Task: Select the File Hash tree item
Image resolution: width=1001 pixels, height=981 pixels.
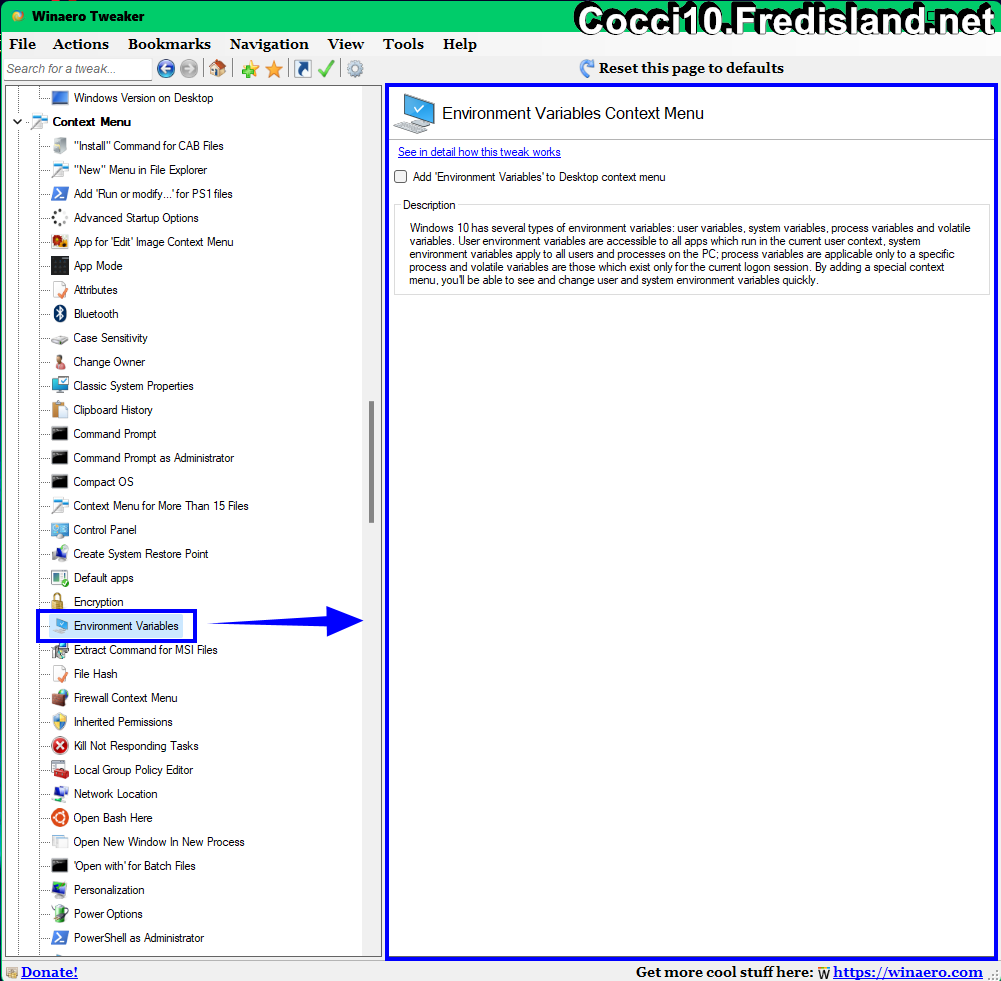Action: coord(96,673)
